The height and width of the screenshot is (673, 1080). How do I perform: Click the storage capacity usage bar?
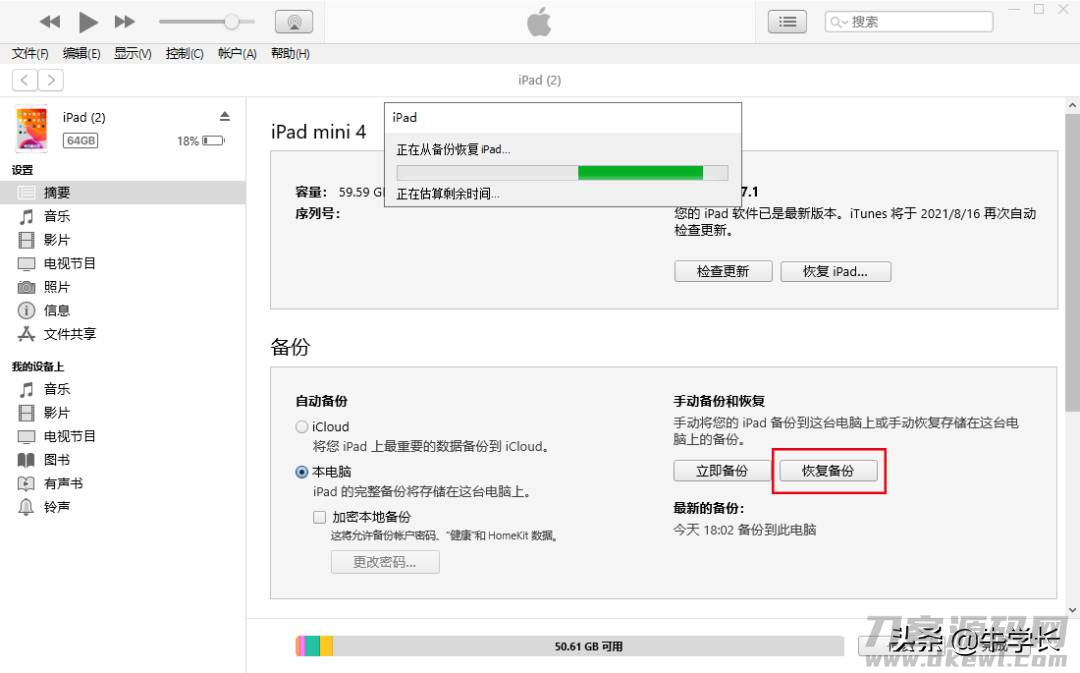pos(569,646)
